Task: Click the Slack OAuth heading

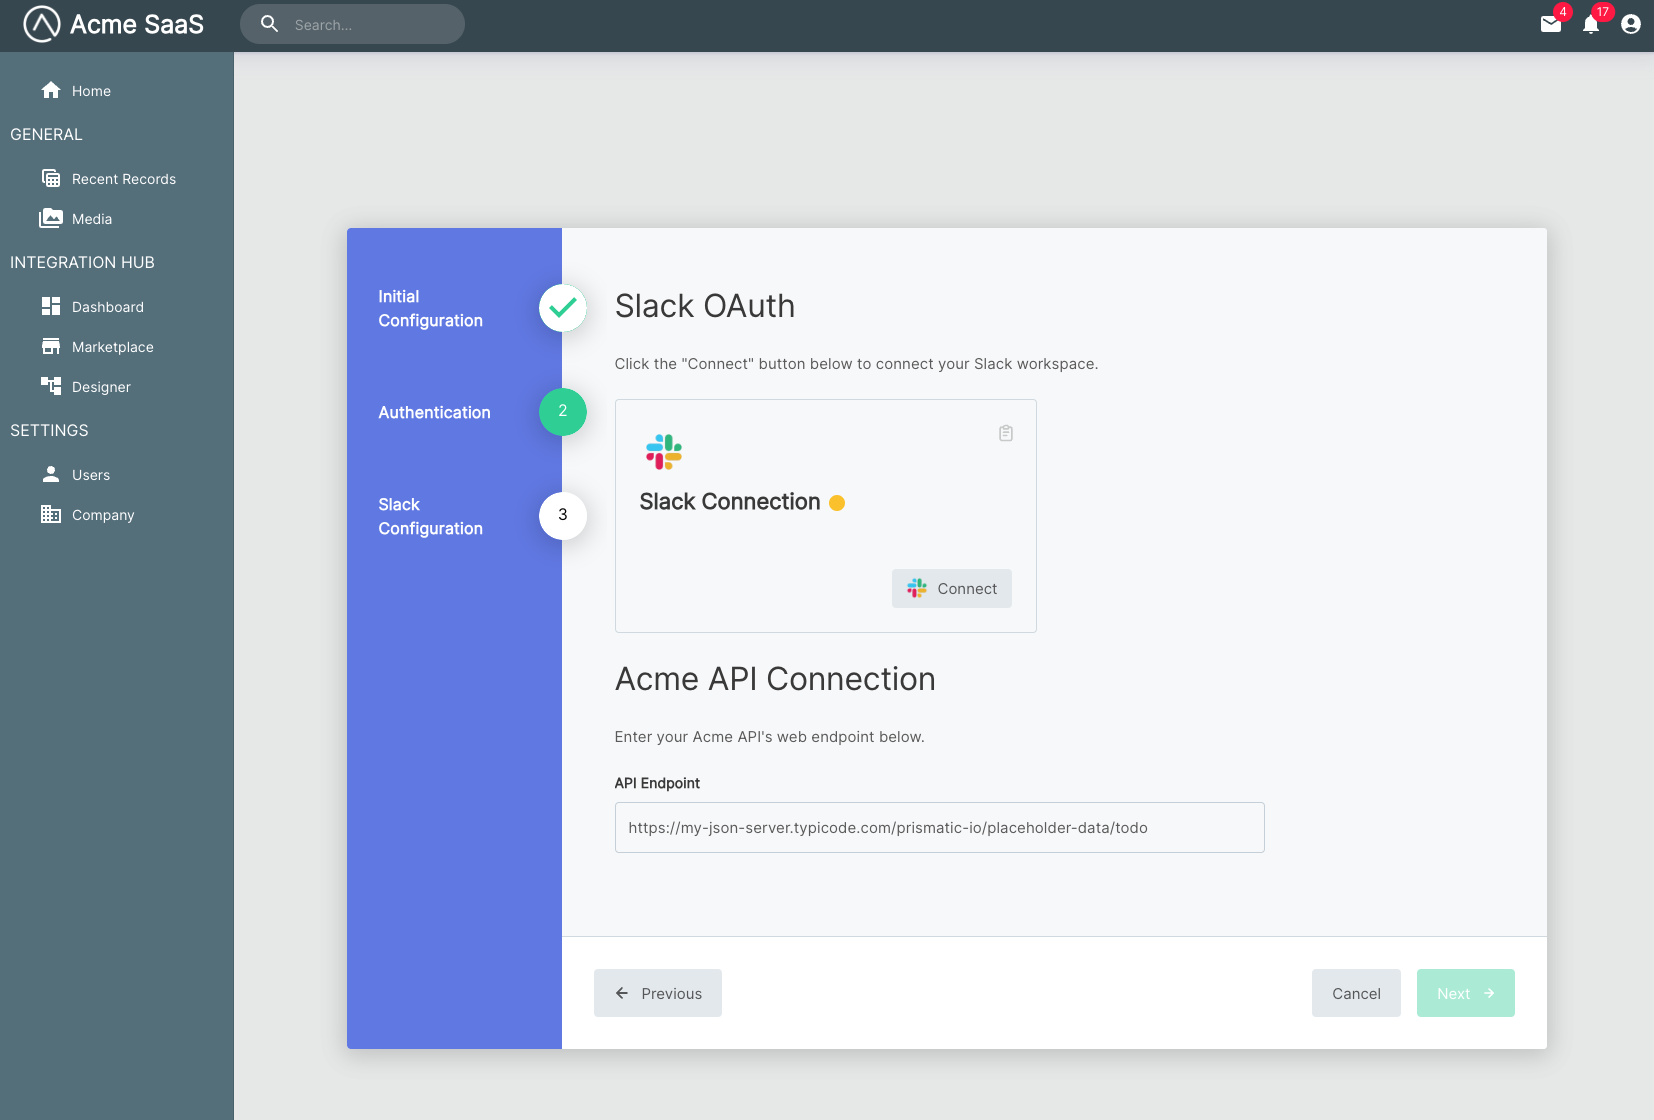Action: pos(705,306)
